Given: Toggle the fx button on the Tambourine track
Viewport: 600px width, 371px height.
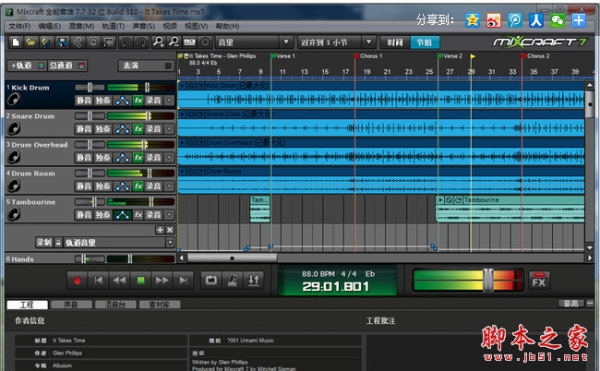Looking at the screenshot, I should (138, 215).
